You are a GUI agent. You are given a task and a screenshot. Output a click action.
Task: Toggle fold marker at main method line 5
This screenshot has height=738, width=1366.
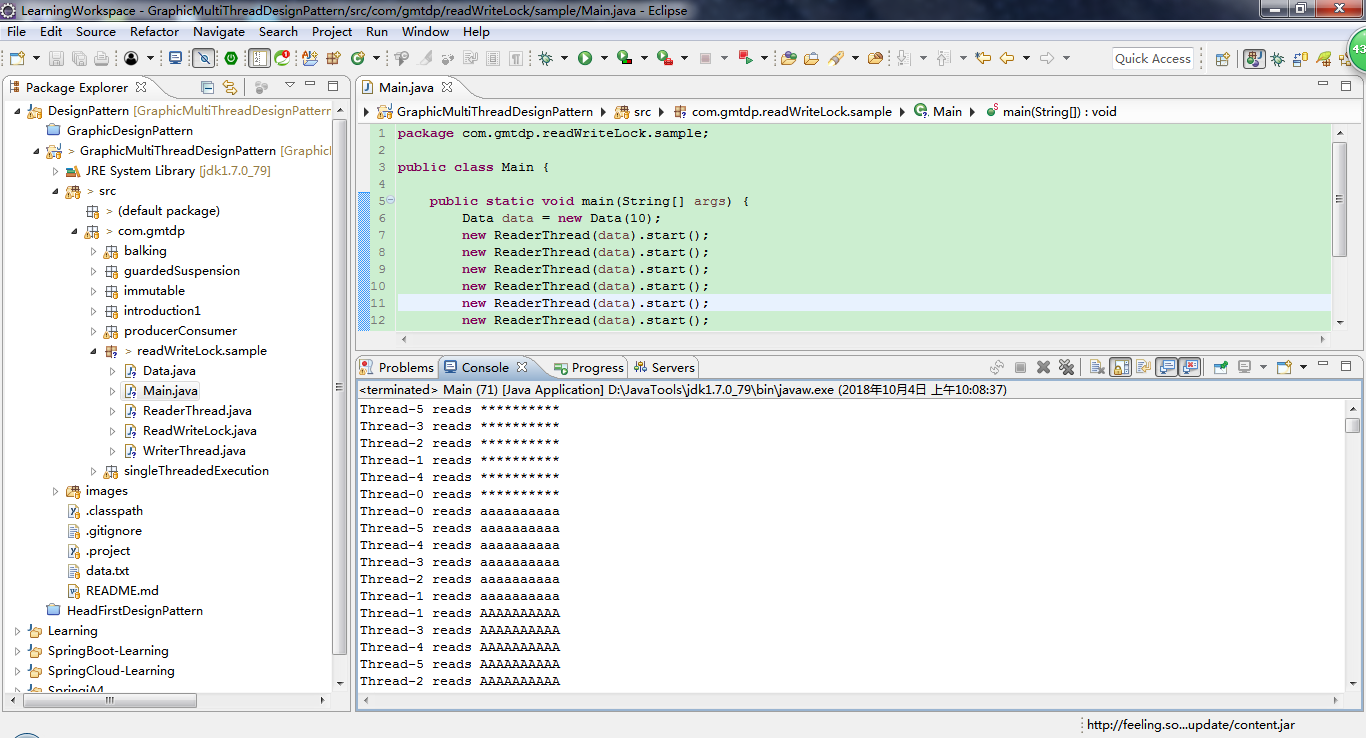(391, 200)
